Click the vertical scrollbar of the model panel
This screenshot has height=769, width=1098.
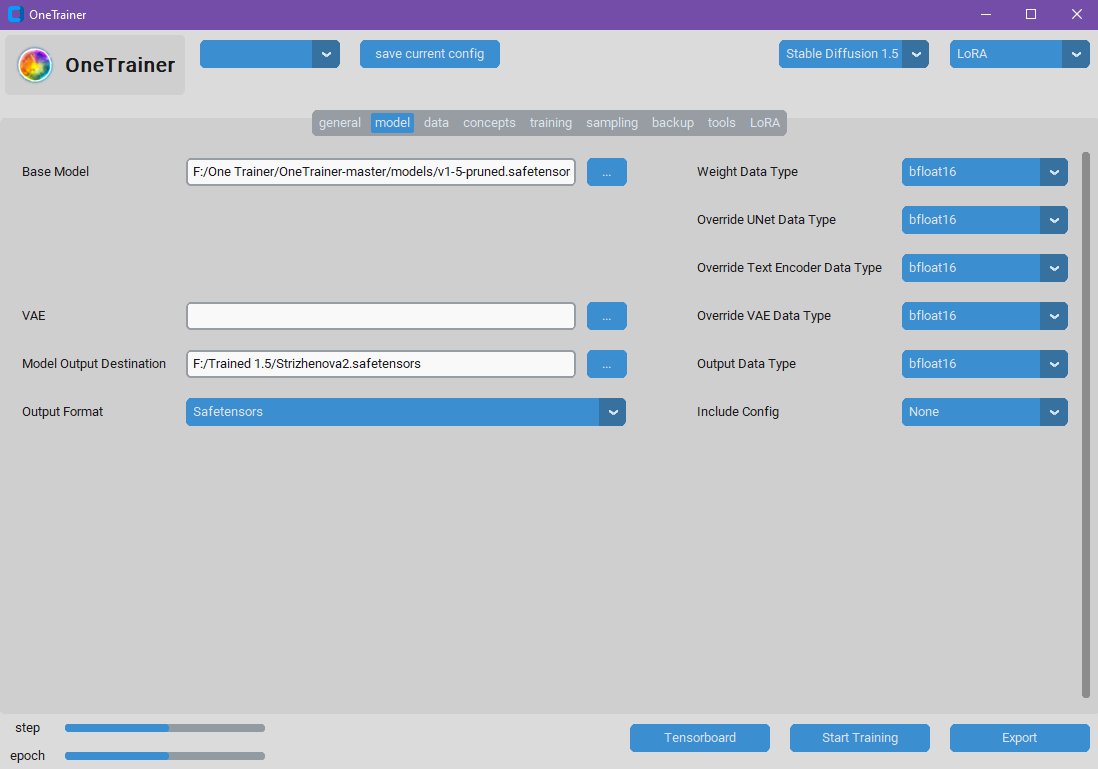click(1086, 424)
